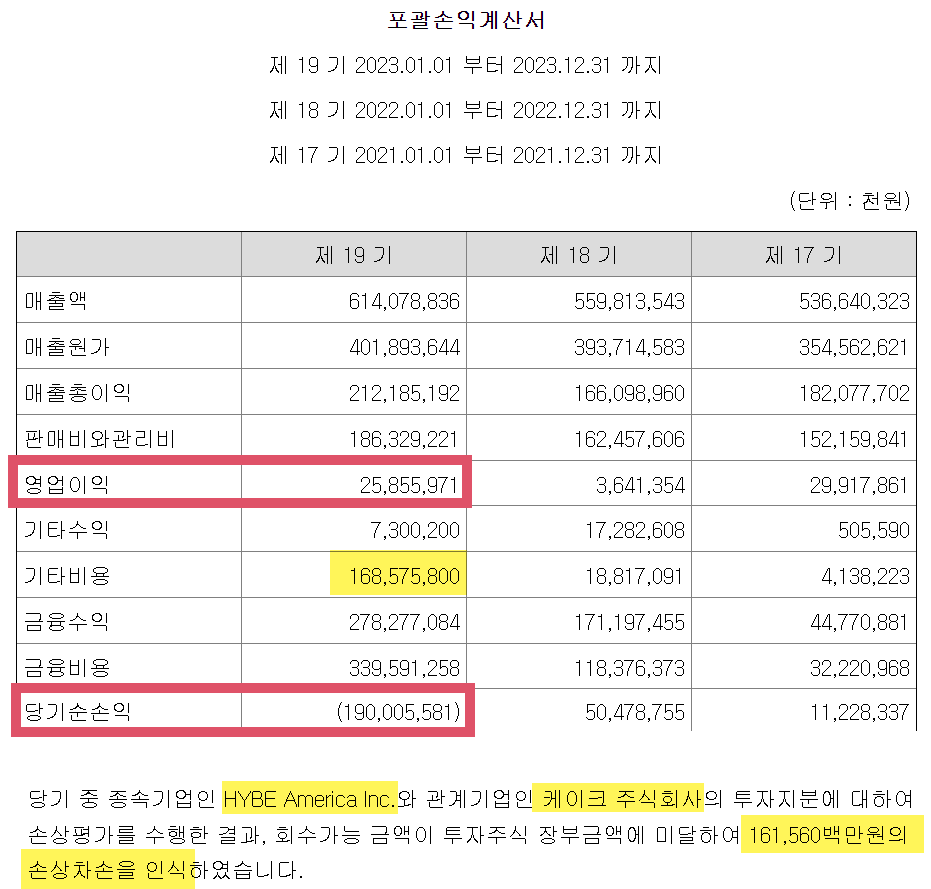The image size is (931, 889).
Task: Click the value 393,714,583
Action: coord(629,347)
